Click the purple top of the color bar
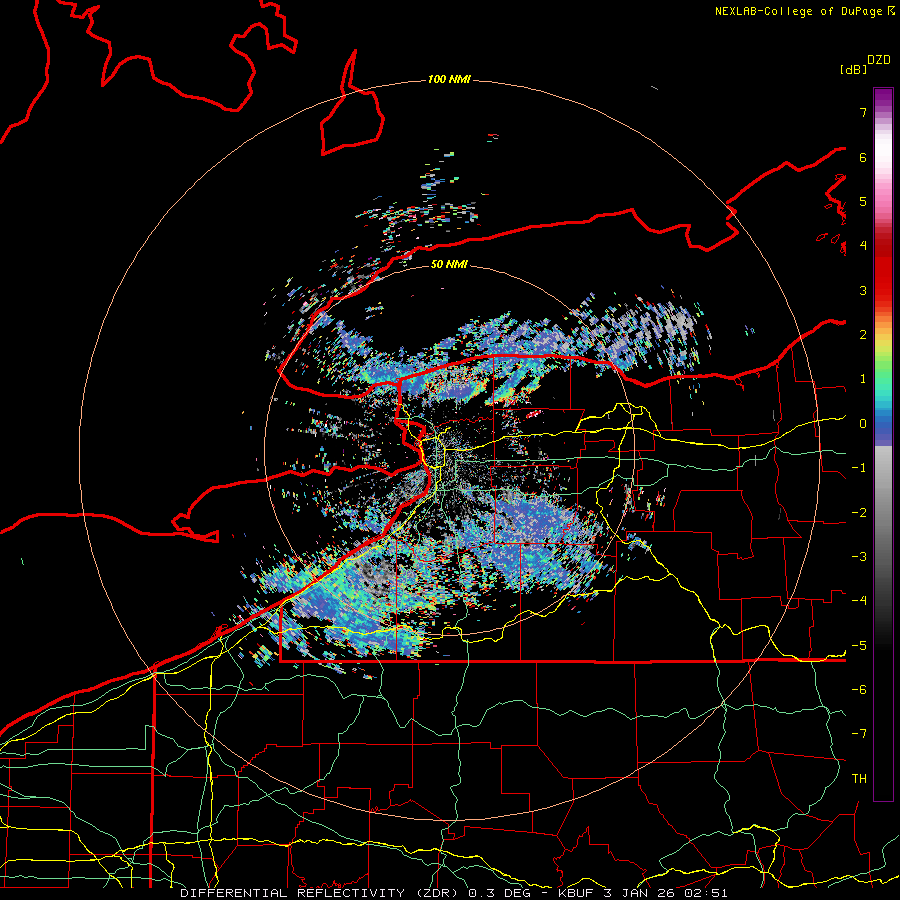 883,99
